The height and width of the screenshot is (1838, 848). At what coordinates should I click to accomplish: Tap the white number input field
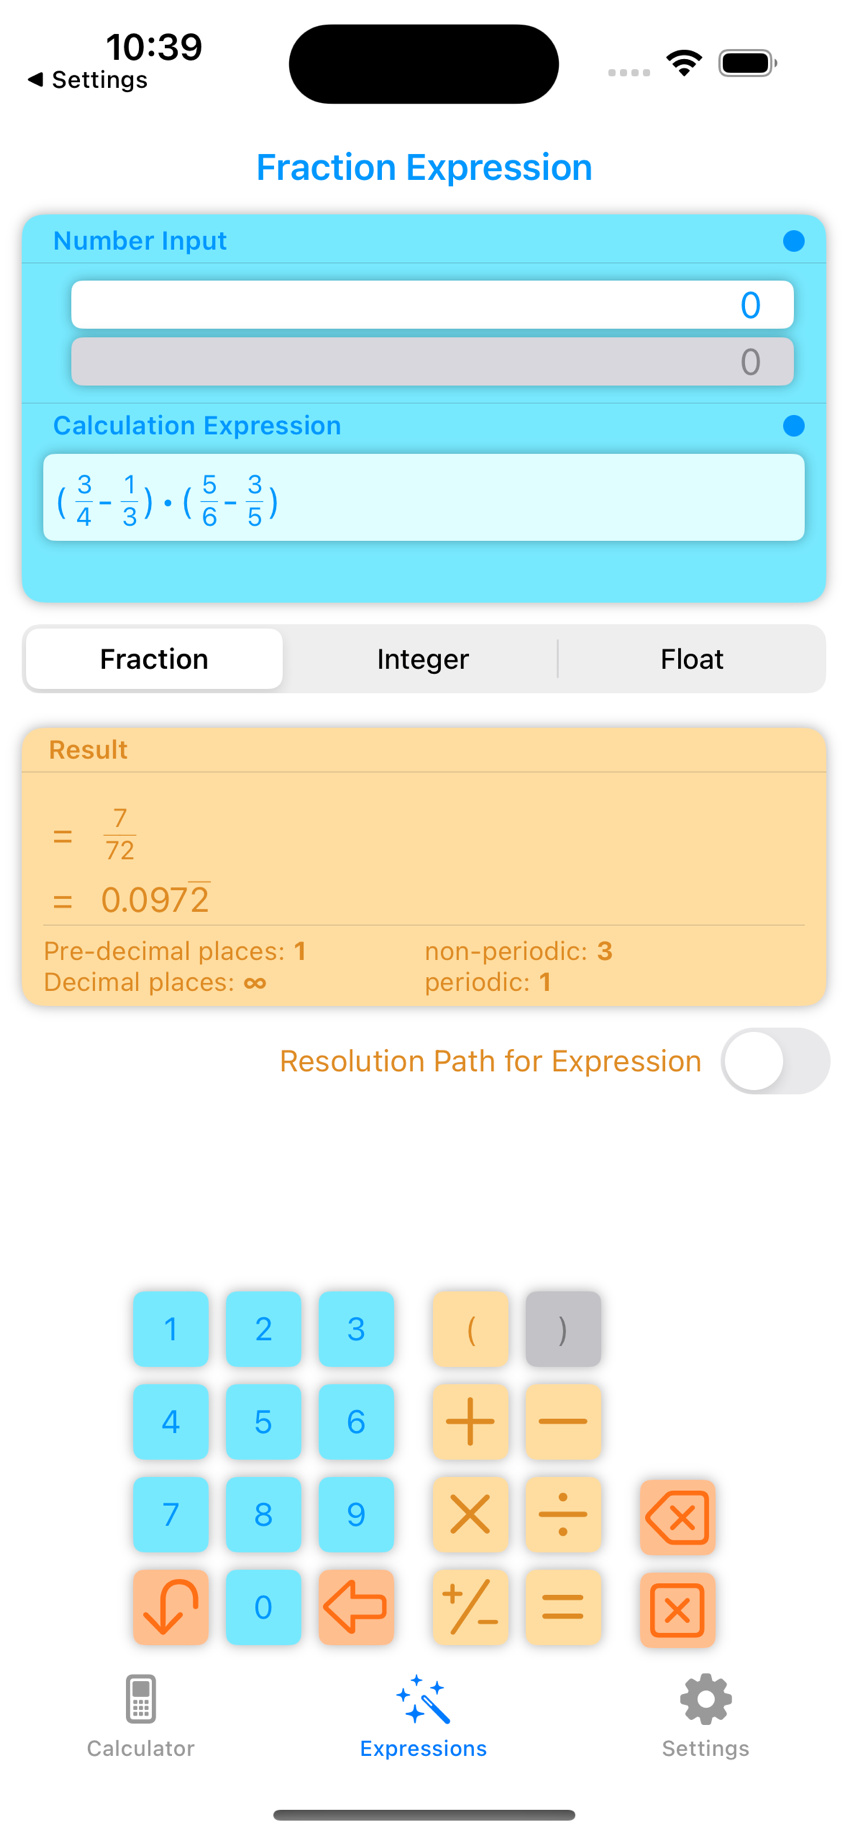[432, 305]
